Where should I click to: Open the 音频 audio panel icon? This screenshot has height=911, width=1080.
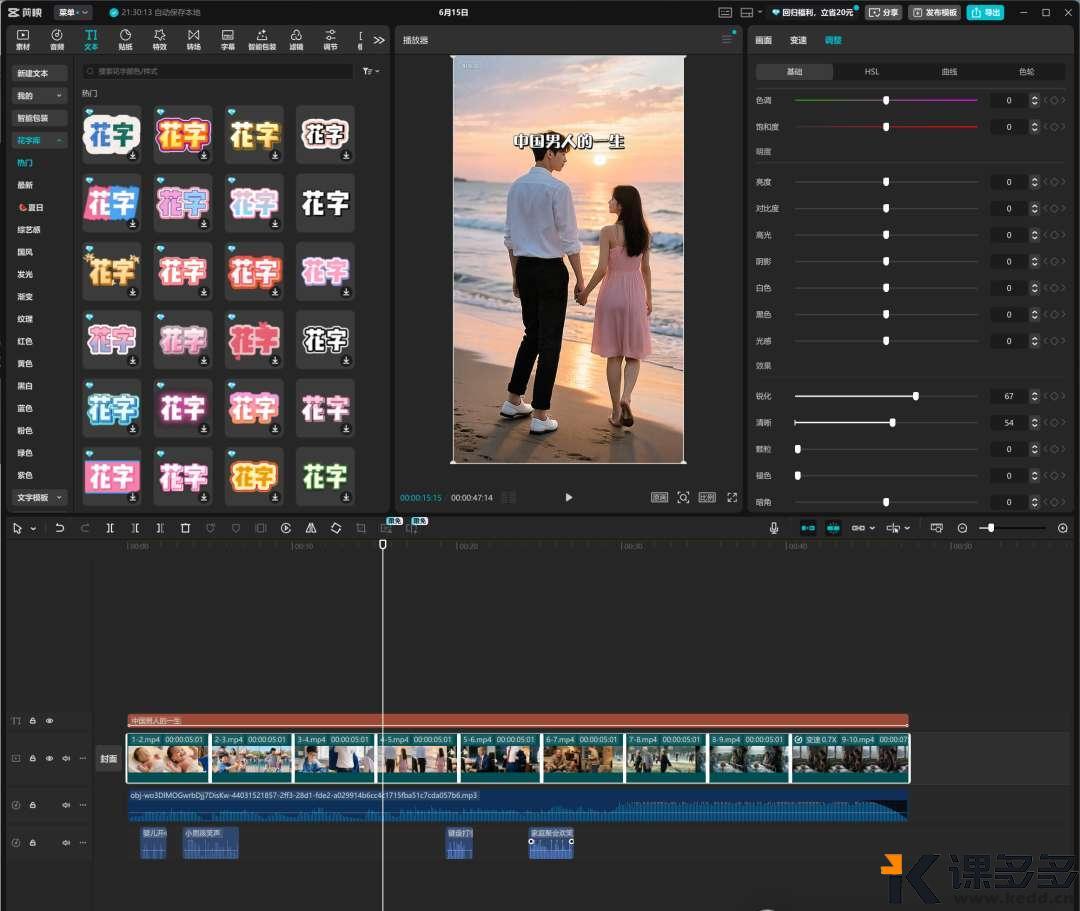click(57, 39)
